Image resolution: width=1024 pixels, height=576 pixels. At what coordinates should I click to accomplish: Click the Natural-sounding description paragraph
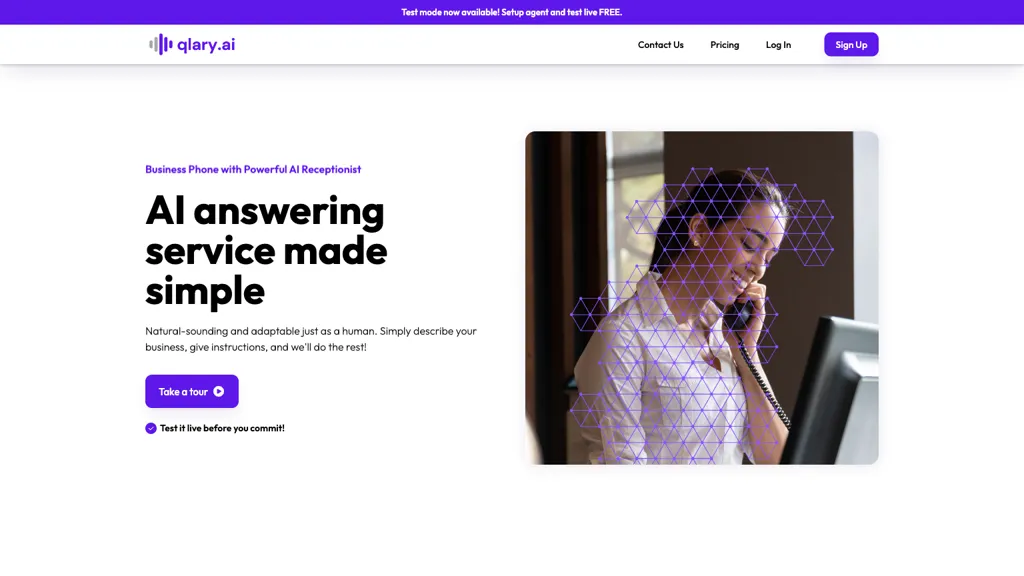311,339
